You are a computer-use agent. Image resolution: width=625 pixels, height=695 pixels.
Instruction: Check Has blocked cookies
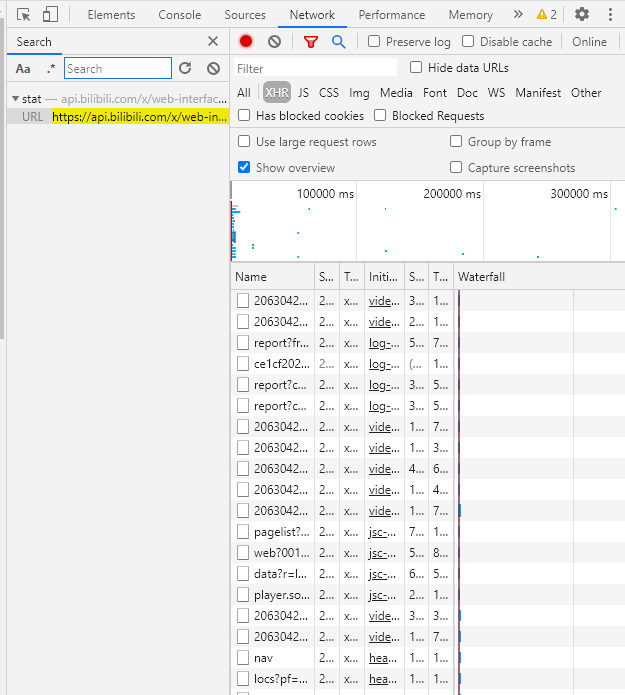point(244,115)
